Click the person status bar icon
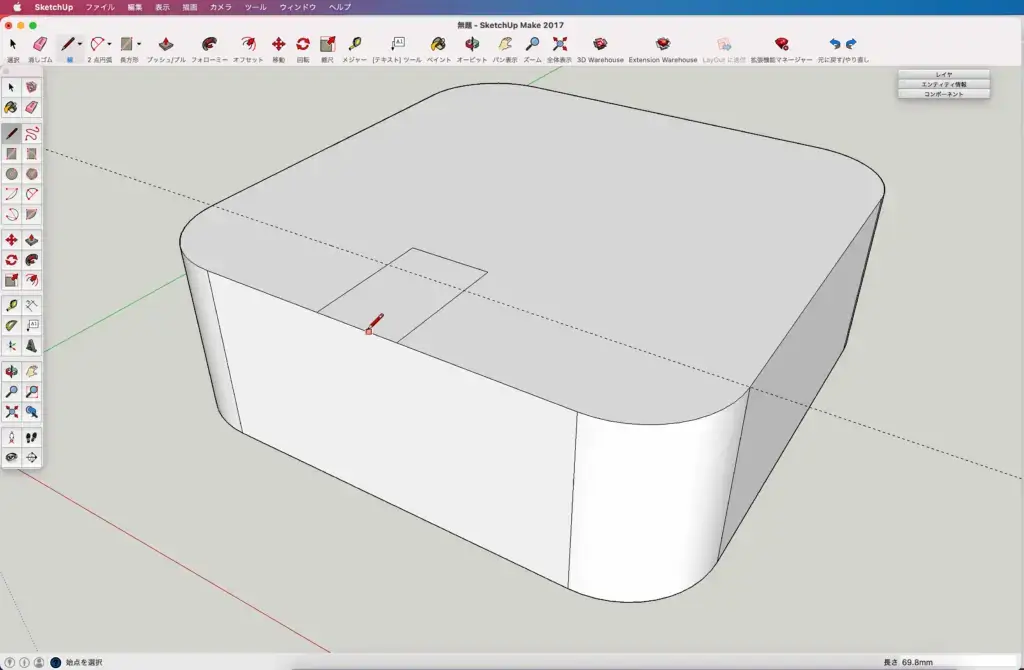This screenshot has width=1024, height=670. (x=39, y=662)
